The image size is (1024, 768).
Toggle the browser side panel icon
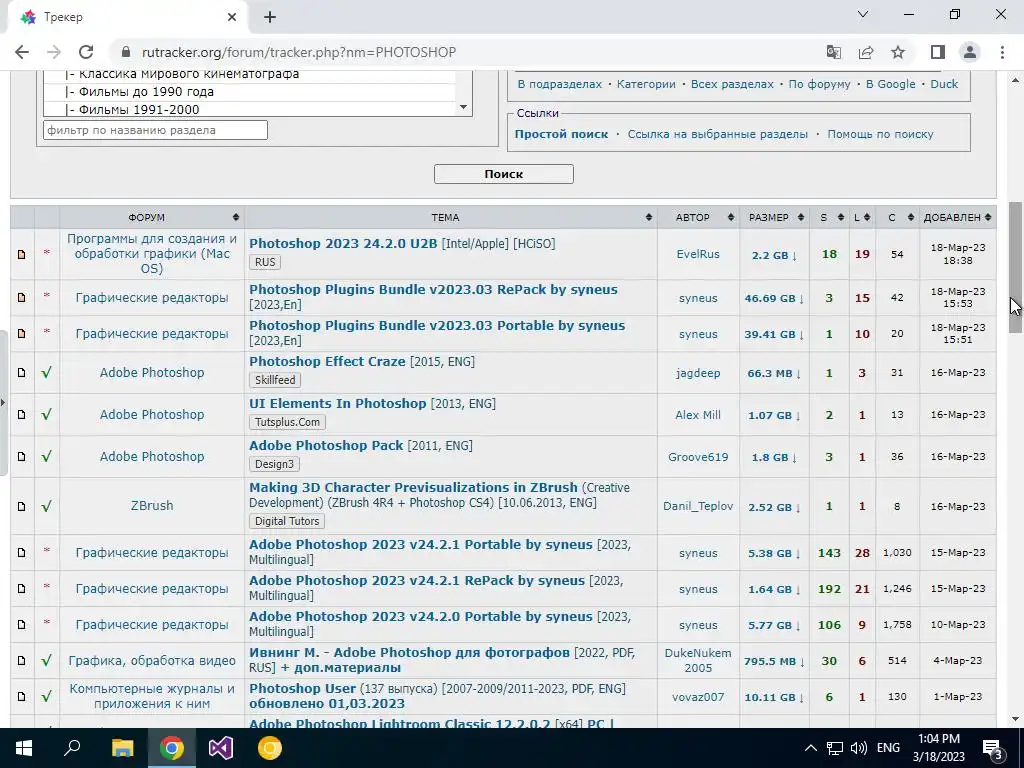(x=938, y=52)
